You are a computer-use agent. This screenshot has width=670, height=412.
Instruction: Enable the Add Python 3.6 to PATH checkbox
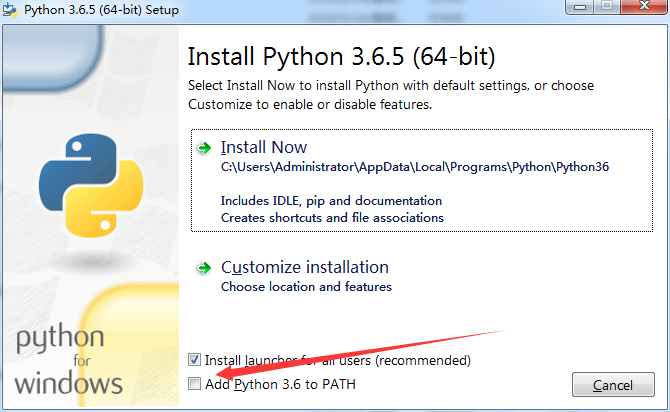coord(194,384)
